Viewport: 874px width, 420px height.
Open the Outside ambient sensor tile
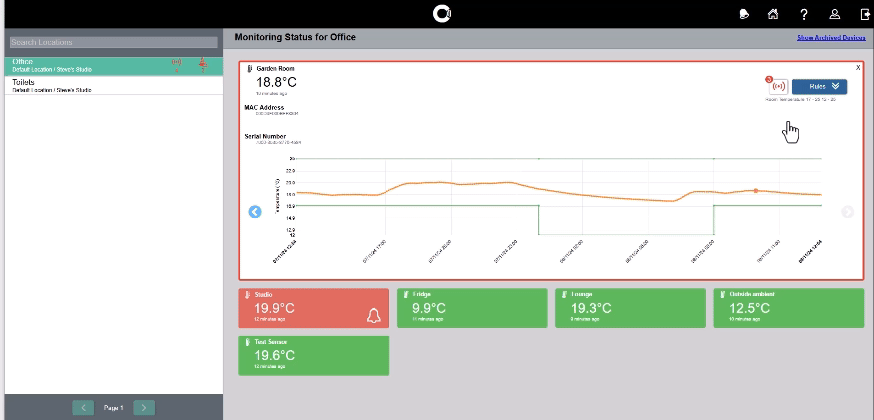pyautogui.click(x=789, y=308)
